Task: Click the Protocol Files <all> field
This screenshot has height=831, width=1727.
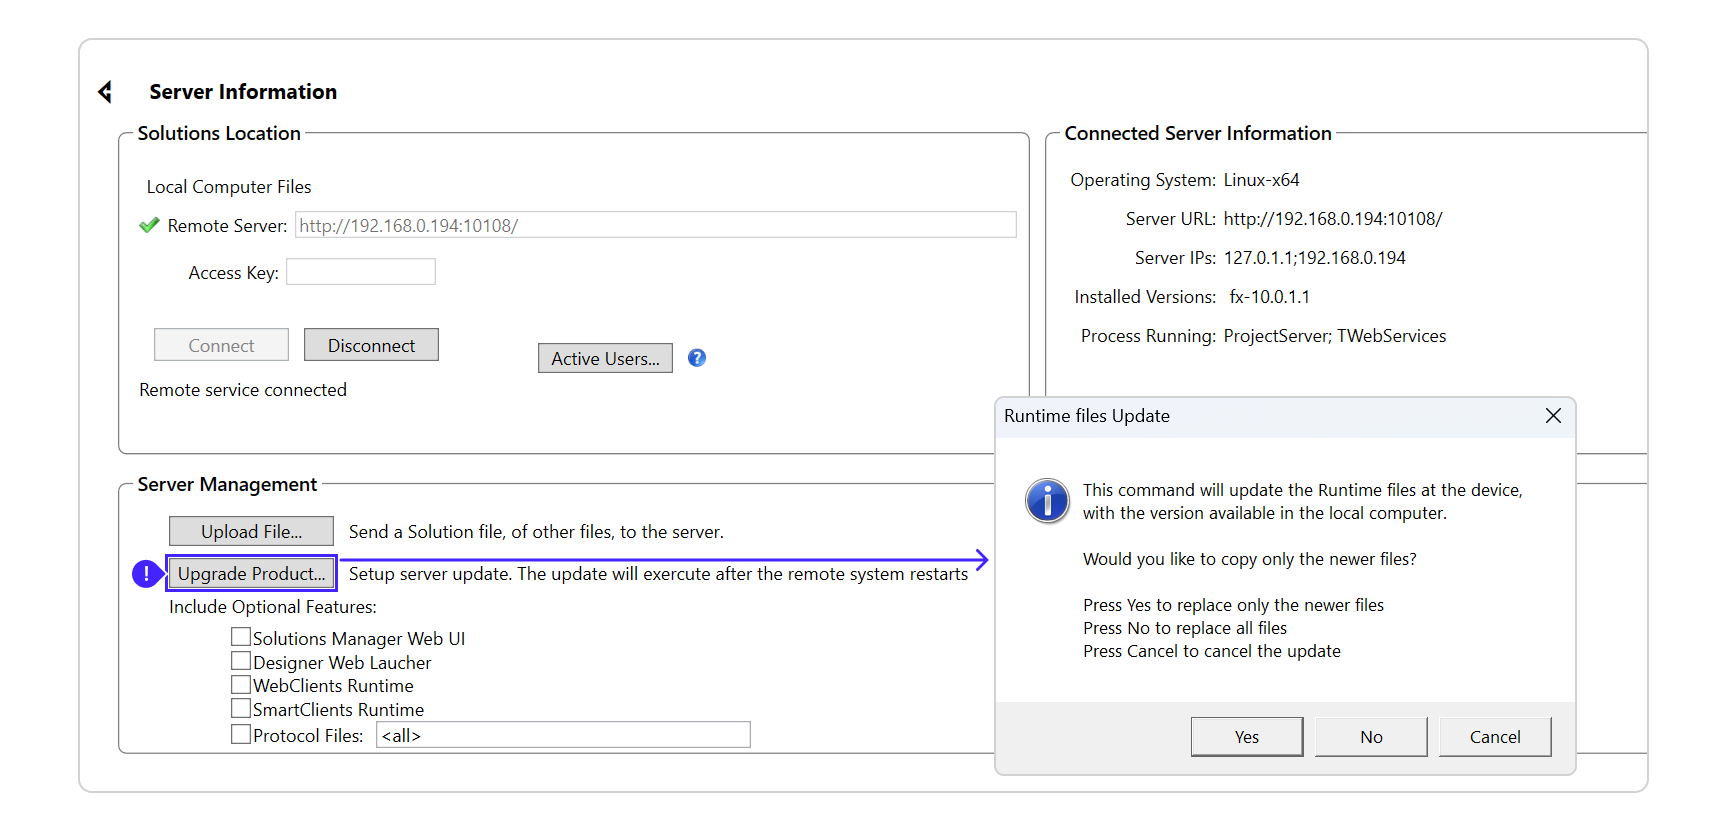Action: pyautogui.click(x=562, y=735)
